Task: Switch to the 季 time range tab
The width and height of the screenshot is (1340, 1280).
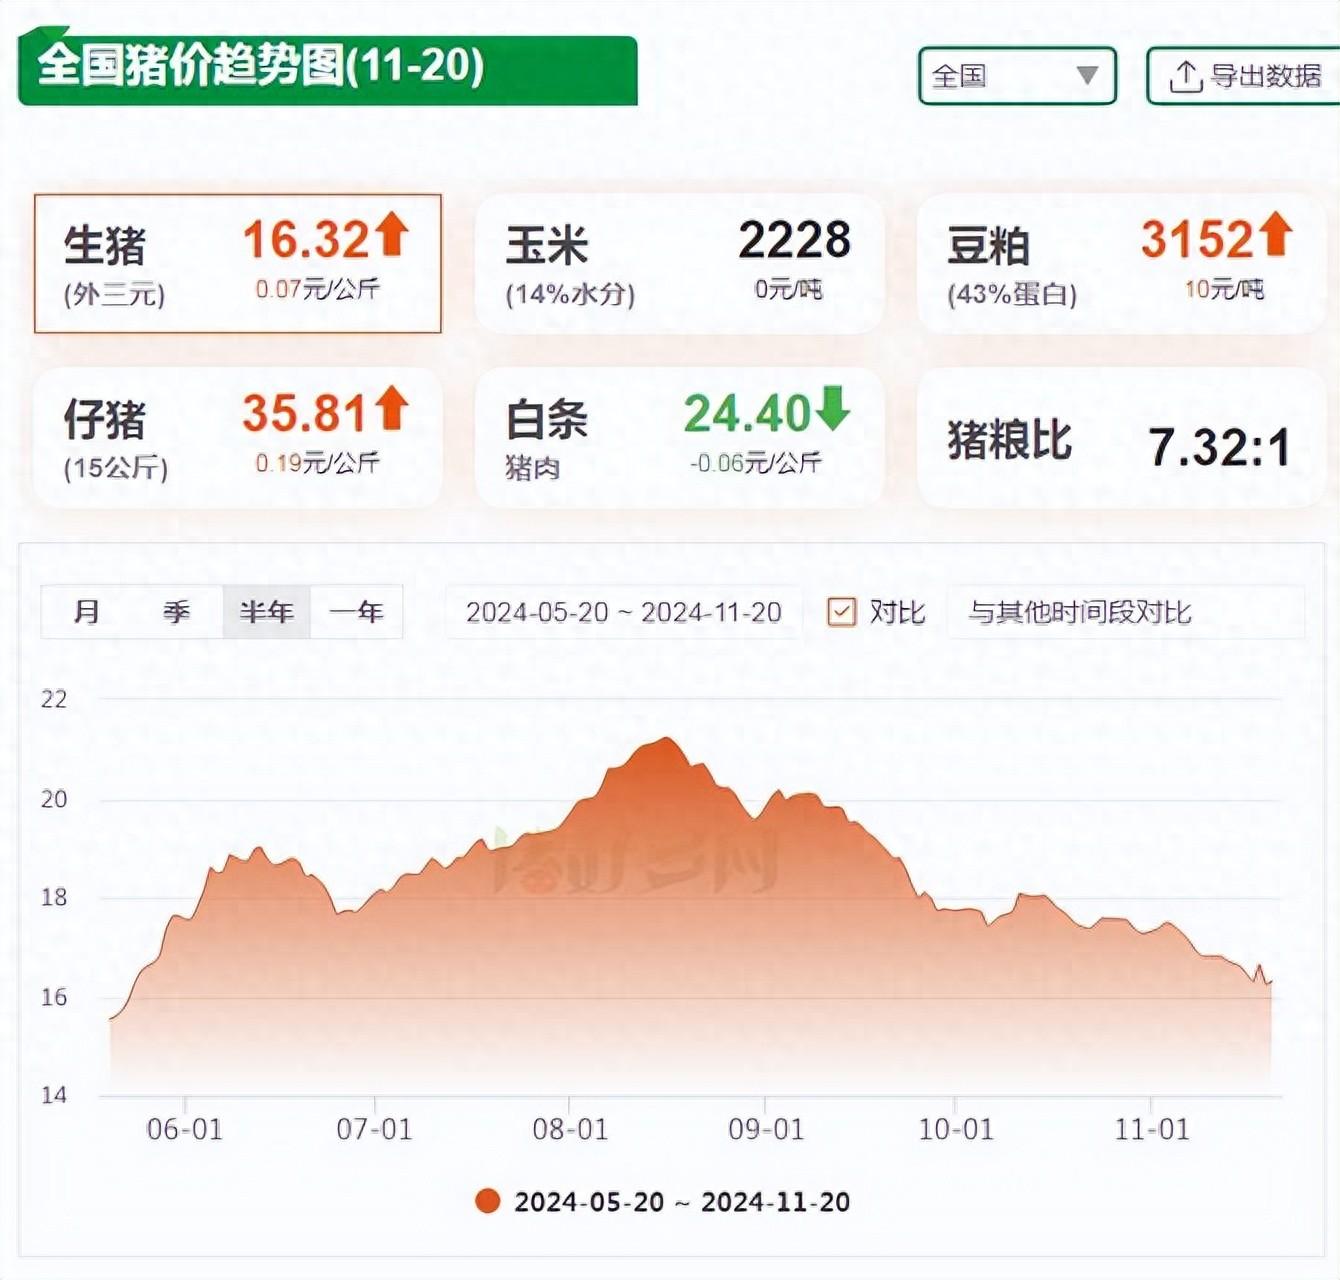Action: click(x=177, y=611)
